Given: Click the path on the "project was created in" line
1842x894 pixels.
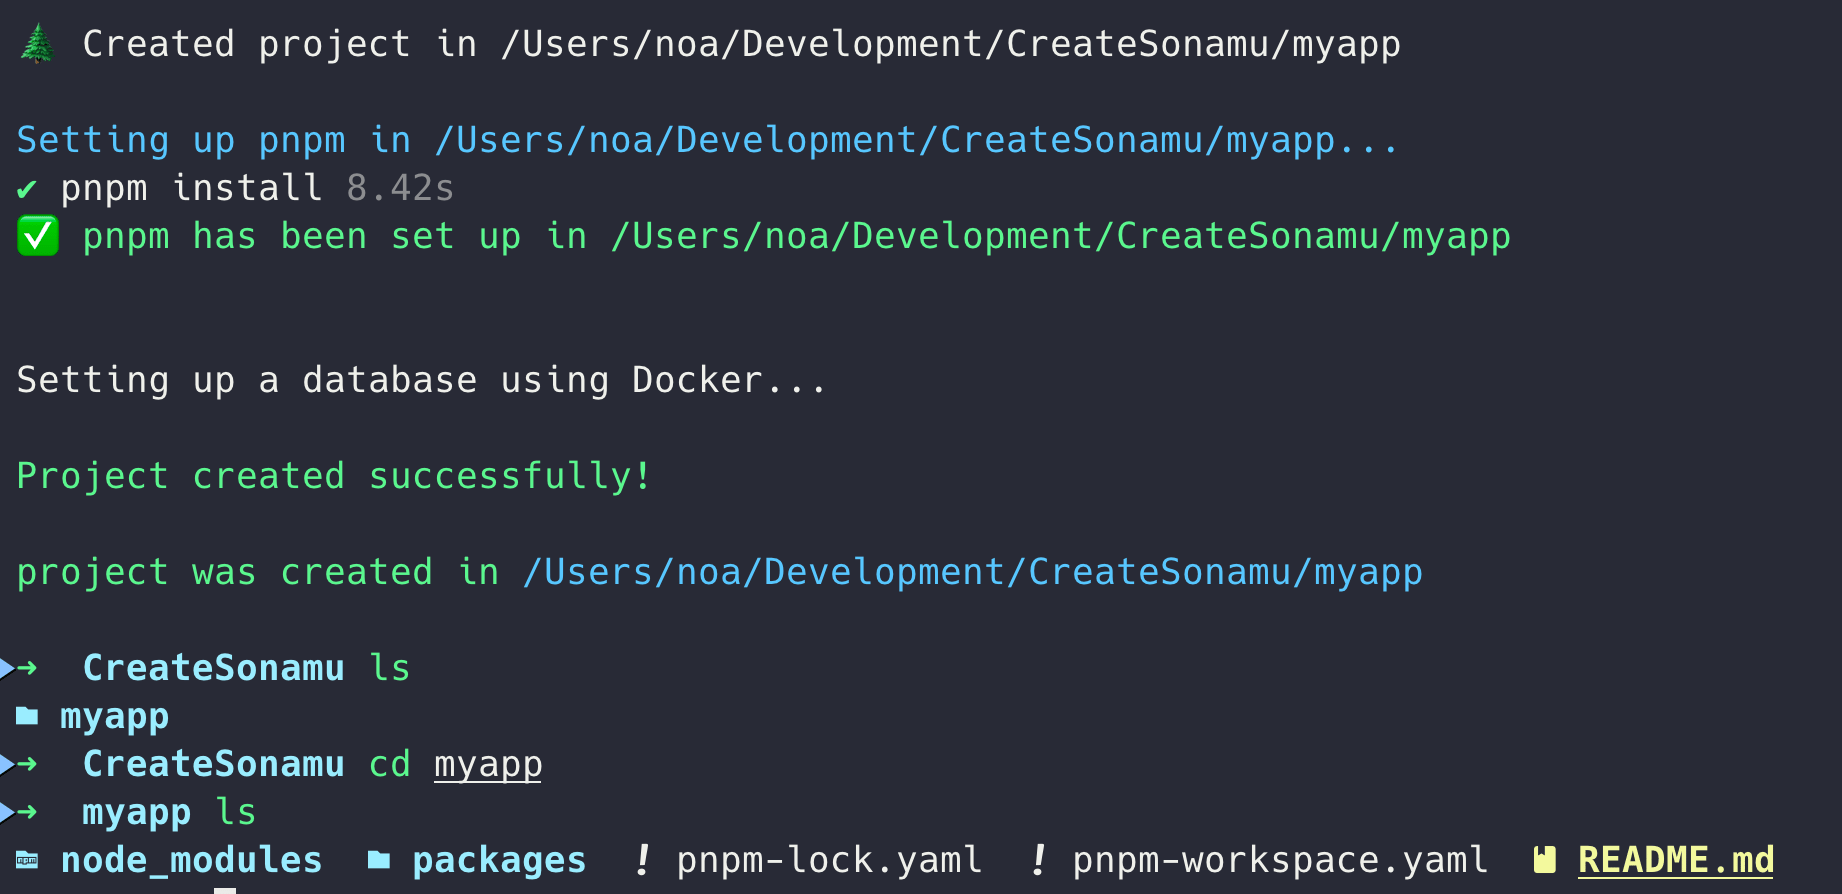Looking at the screenshot, I should pos(973,573).
